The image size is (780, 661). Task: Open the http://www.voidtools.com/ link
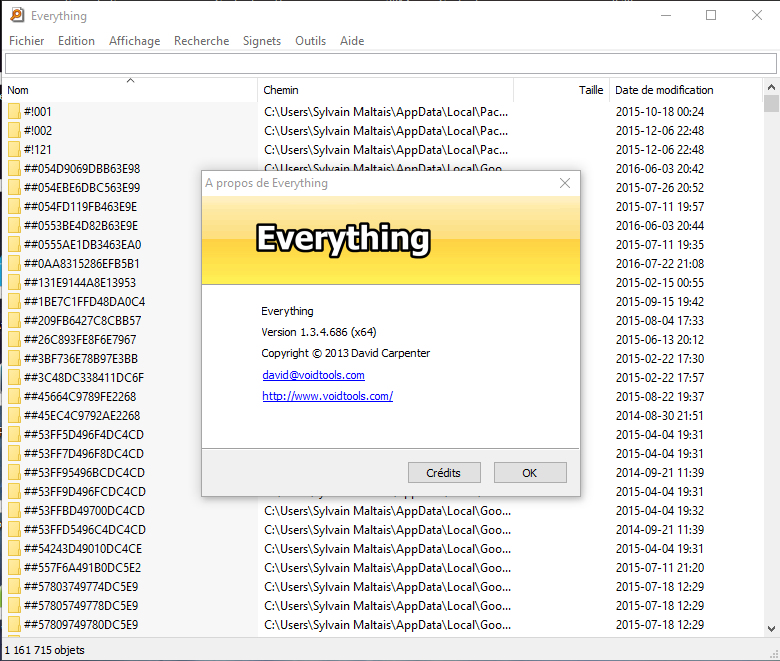[327, 396]
